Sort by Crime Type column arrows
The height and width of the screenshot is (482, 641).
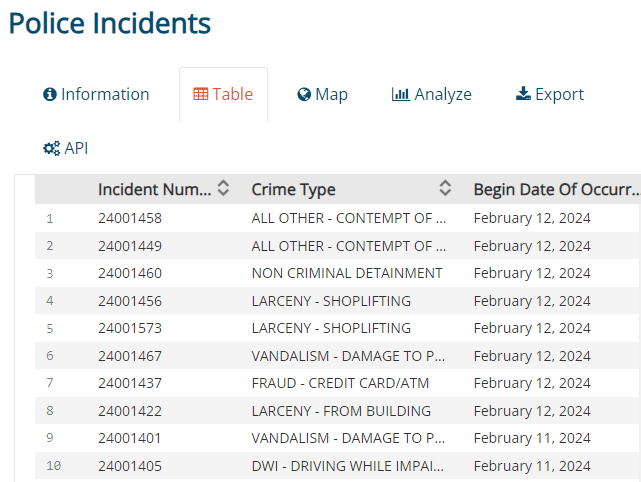pos(445,188)
